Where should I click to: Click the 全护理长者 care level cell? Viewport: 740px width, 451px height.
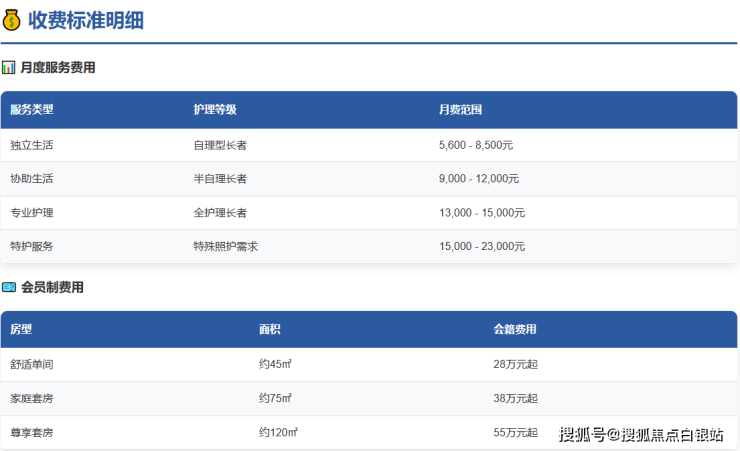pyautogui.click(x=220, y=213)
